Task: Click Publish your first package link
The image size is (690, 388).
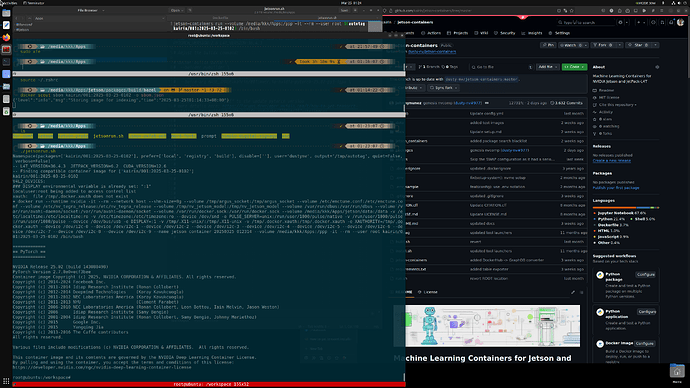Action: click(616, 188)
